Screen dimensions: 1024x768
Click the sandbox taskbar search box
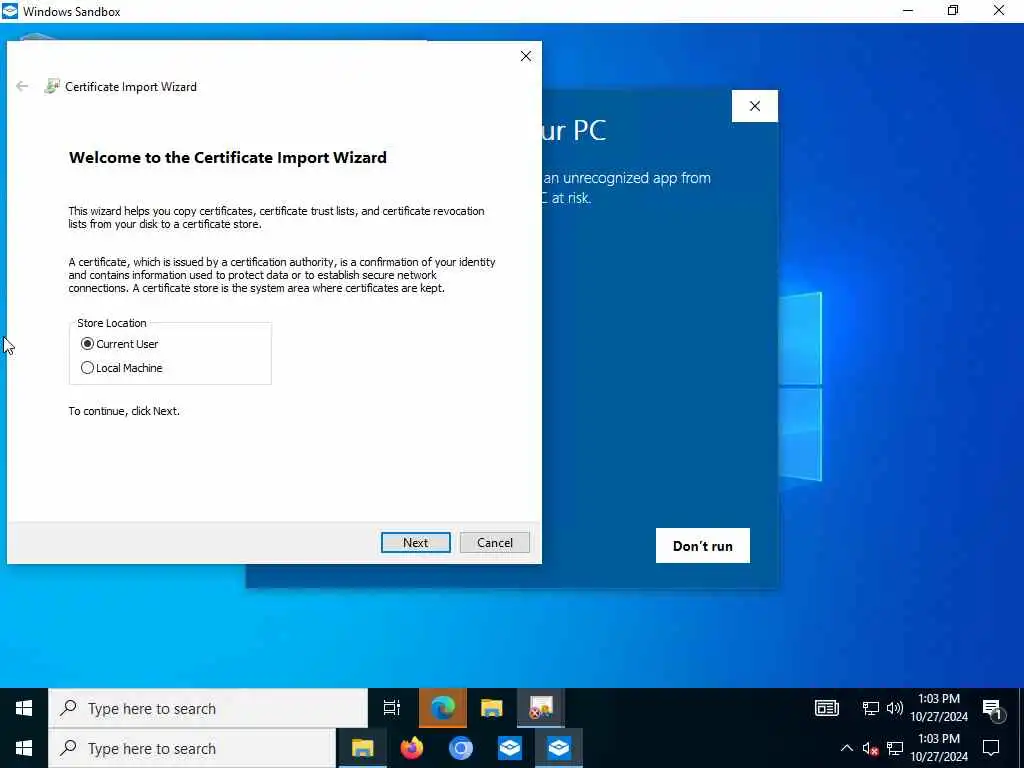pyautogui.click(x=208, y=708)
